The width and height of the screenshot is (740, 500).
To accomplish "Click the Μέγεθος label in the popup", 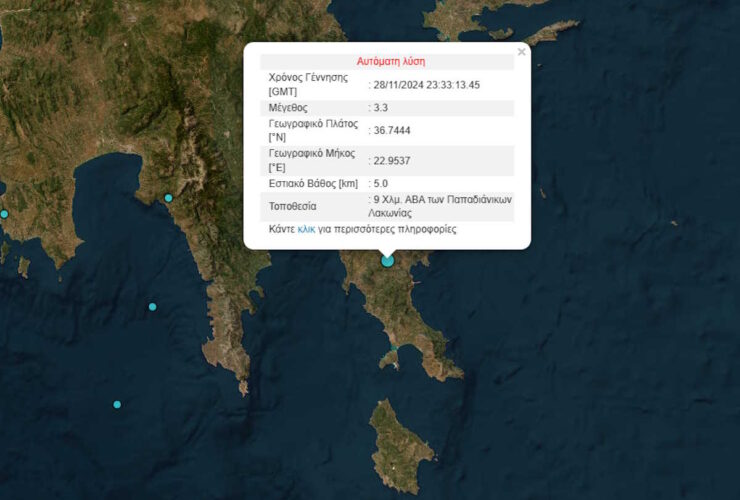I will click(x=290, y=108).
